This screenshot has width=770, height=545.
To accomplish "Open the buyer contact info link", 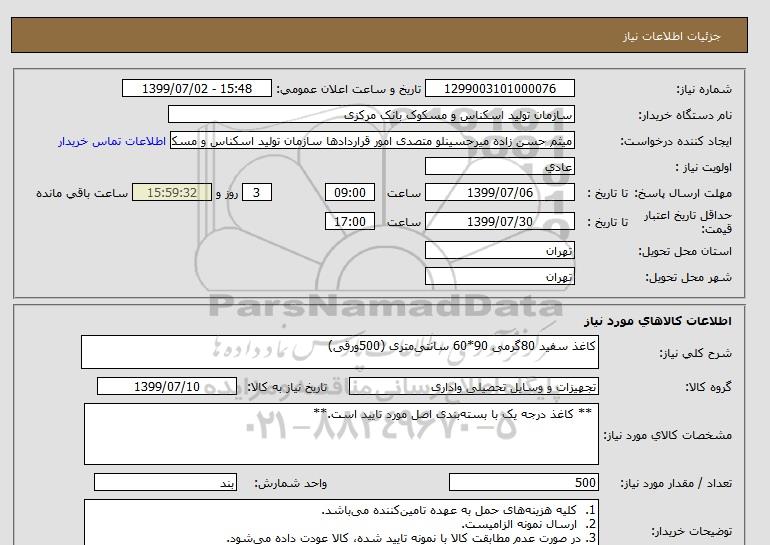I will click(x=112, y=141).
